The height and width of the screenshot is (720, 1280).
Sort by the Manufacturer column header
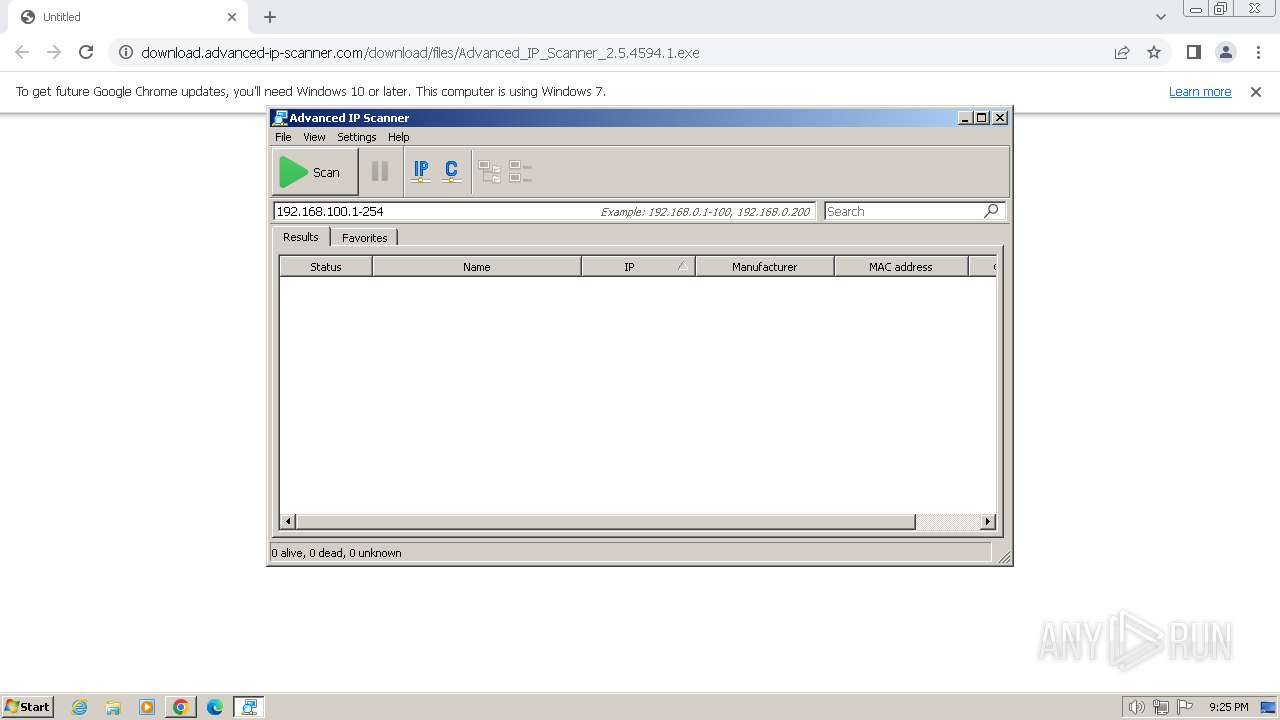765,267
